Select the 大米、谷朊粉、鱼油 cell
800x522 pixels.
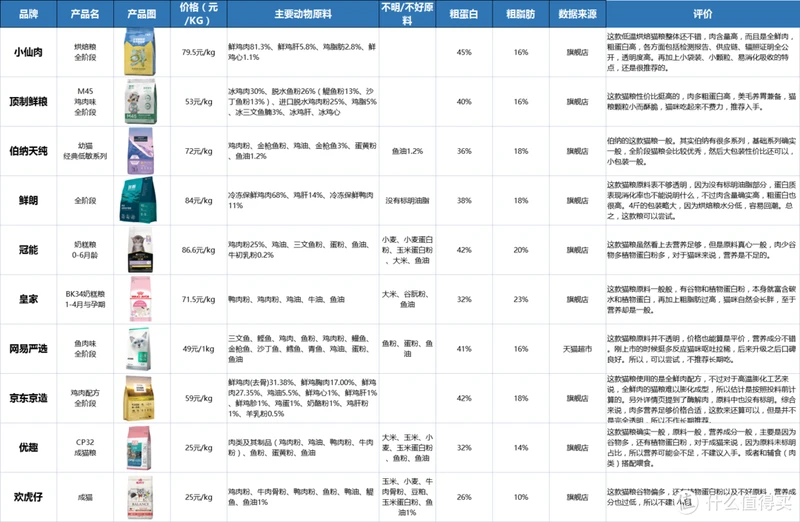407,299
